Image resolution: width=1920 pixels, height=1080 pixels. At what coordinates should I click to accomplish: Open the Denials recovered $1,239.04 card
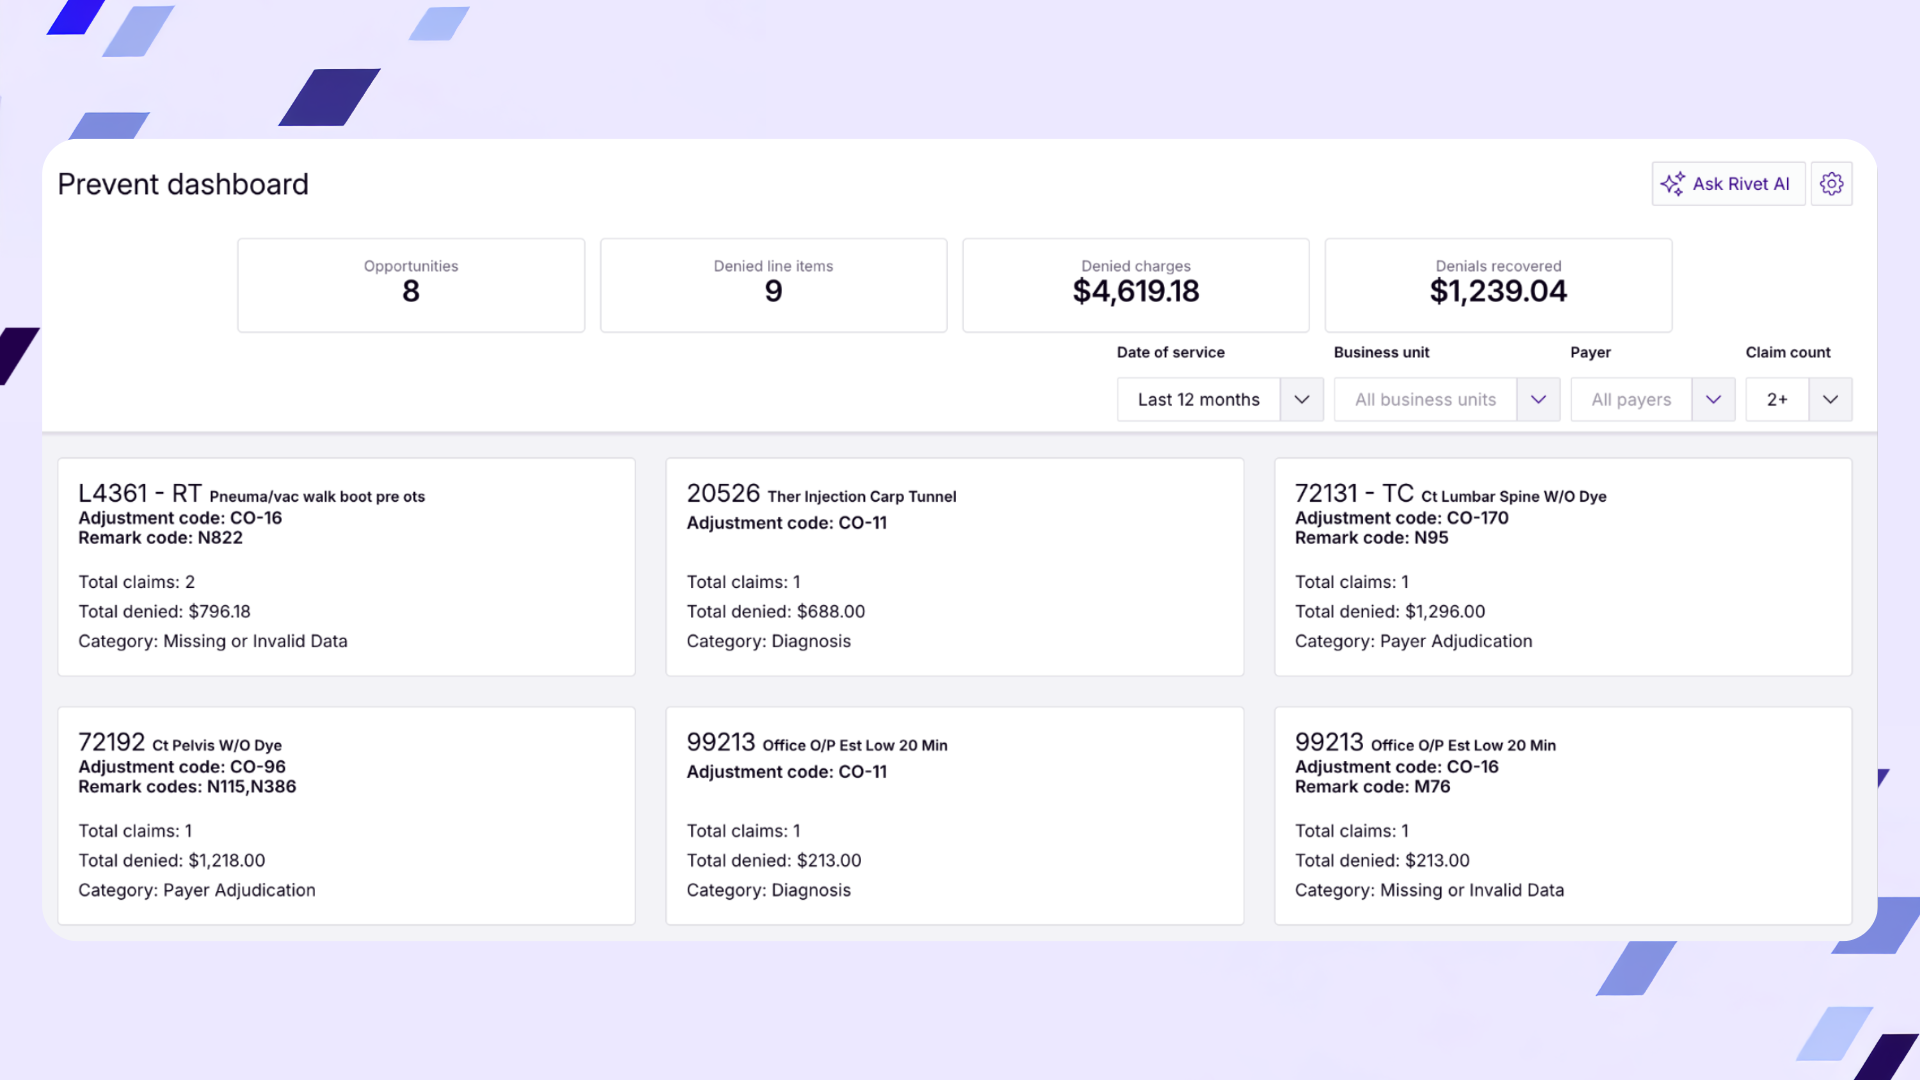[x=1497, y=284]
